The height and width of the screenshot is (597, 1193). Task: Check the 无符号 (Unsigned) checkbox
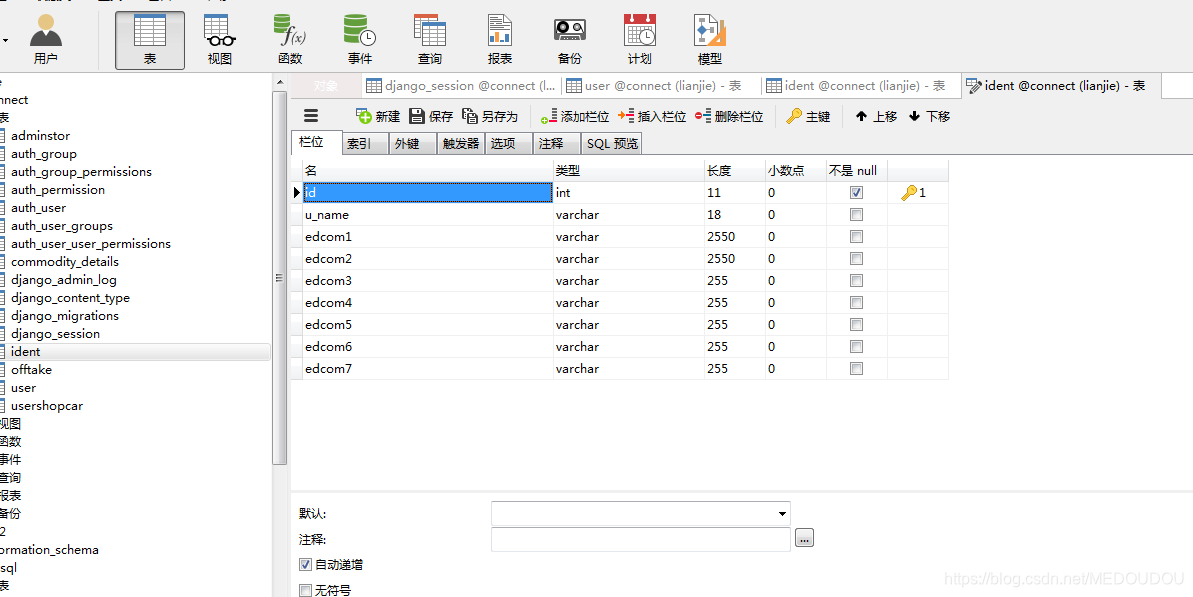(x=306, y=590)
